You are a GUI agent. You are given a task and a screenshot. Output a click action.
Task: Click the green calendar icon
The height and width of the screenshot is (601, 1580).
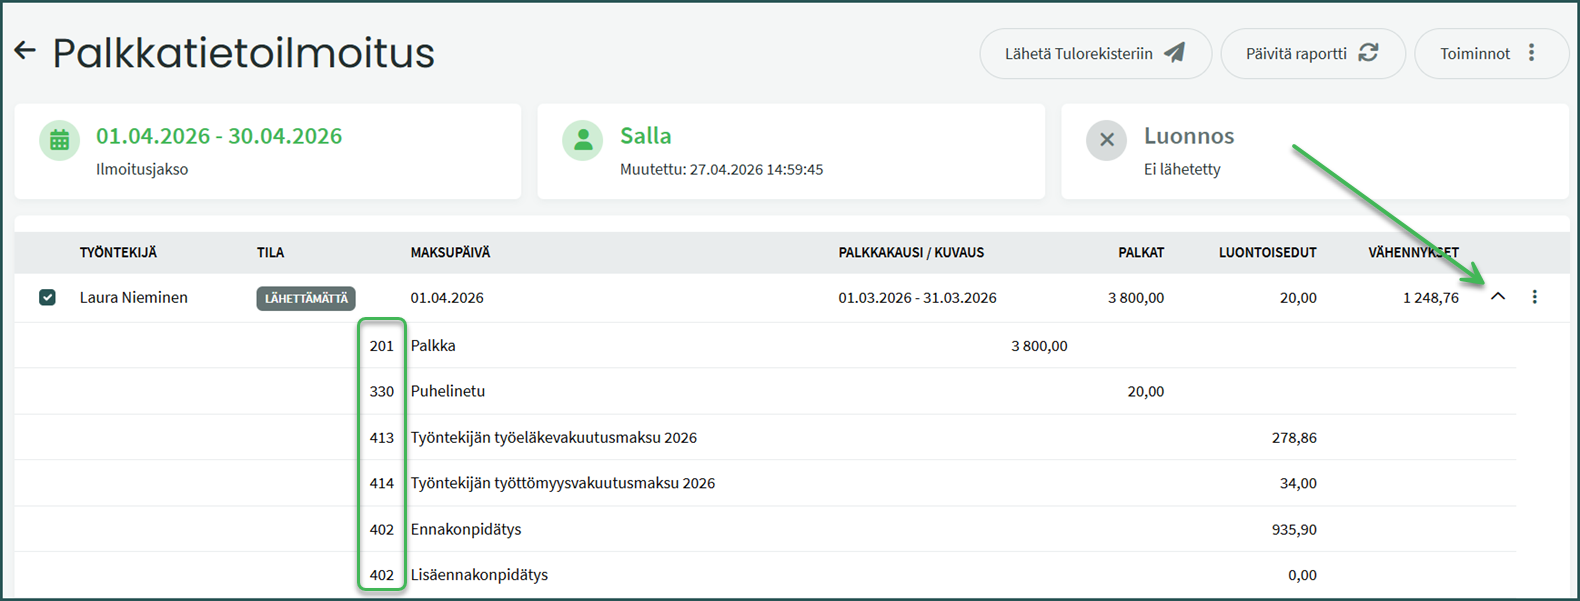point(59,141)
